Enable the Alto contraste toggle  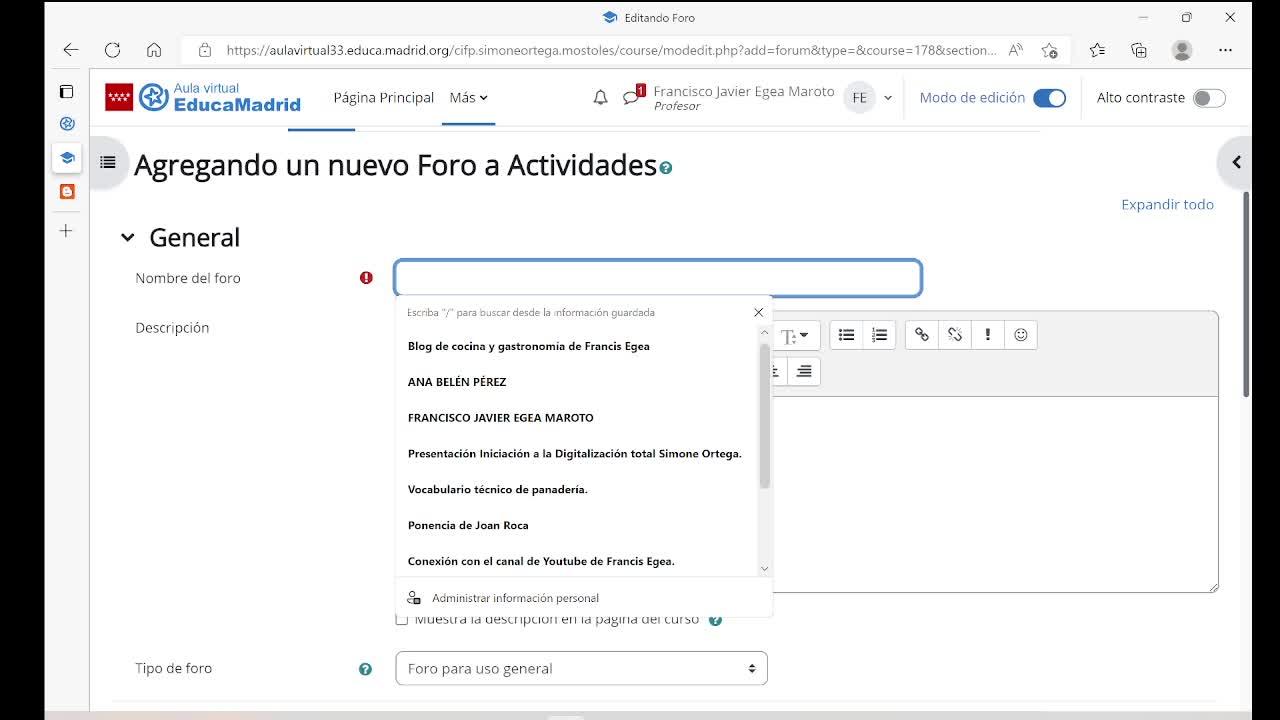pyautogui.click(x=1208, y=98)
